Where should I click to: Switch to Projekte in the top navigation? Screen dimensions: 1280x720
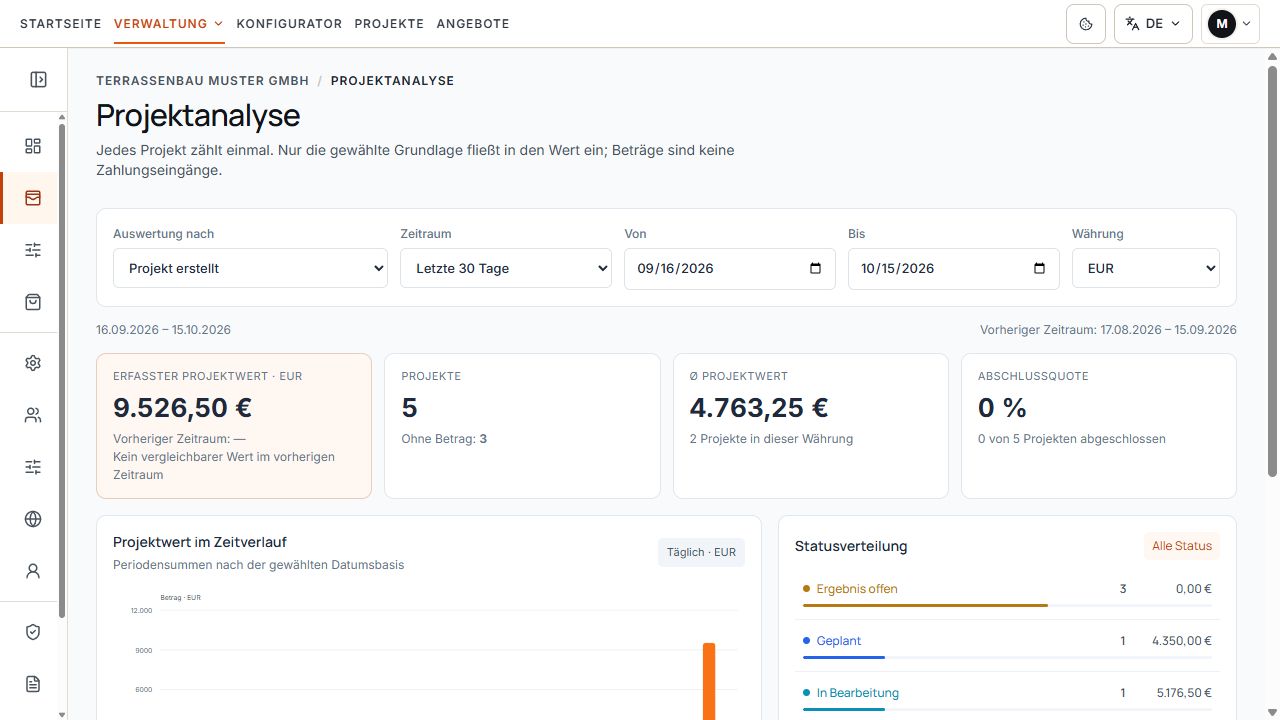(389, 24)
